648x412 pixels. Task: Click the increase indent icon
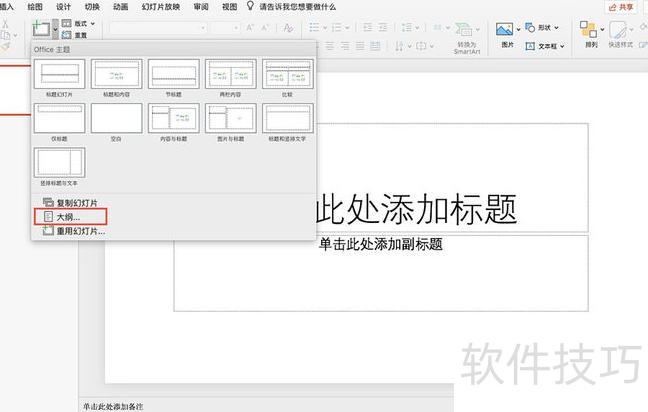point(383,27)
